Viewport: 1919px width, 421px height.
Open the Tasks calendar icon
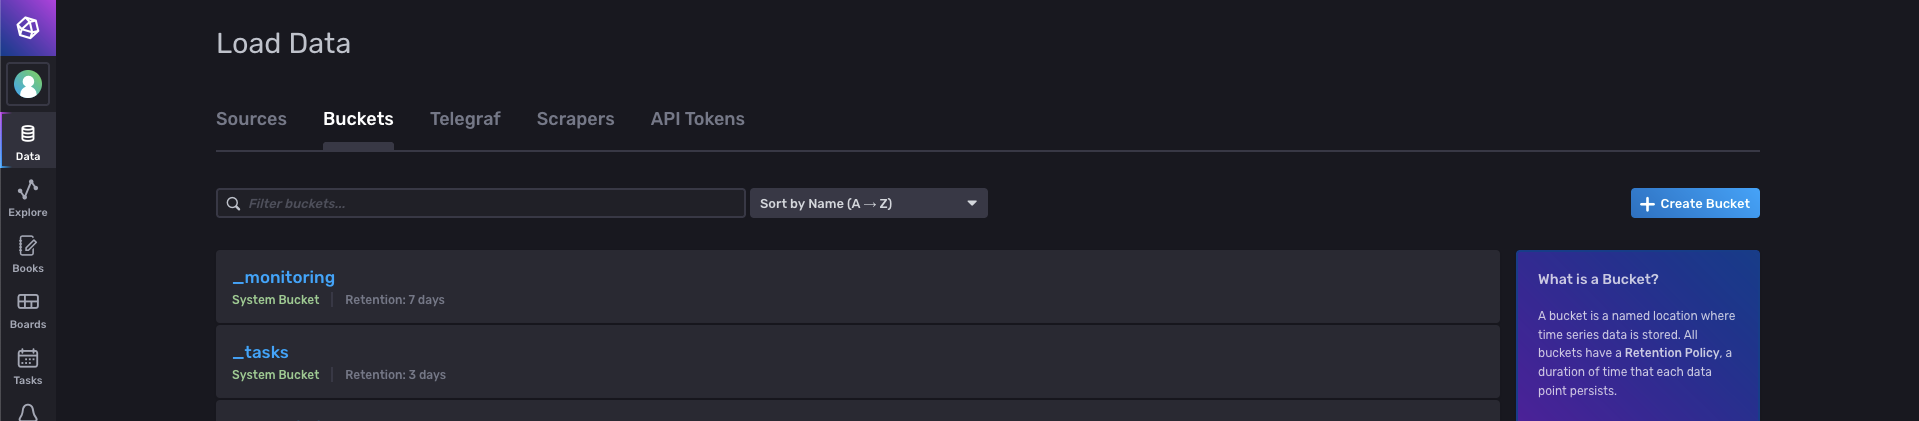click(x=28, y=365)
